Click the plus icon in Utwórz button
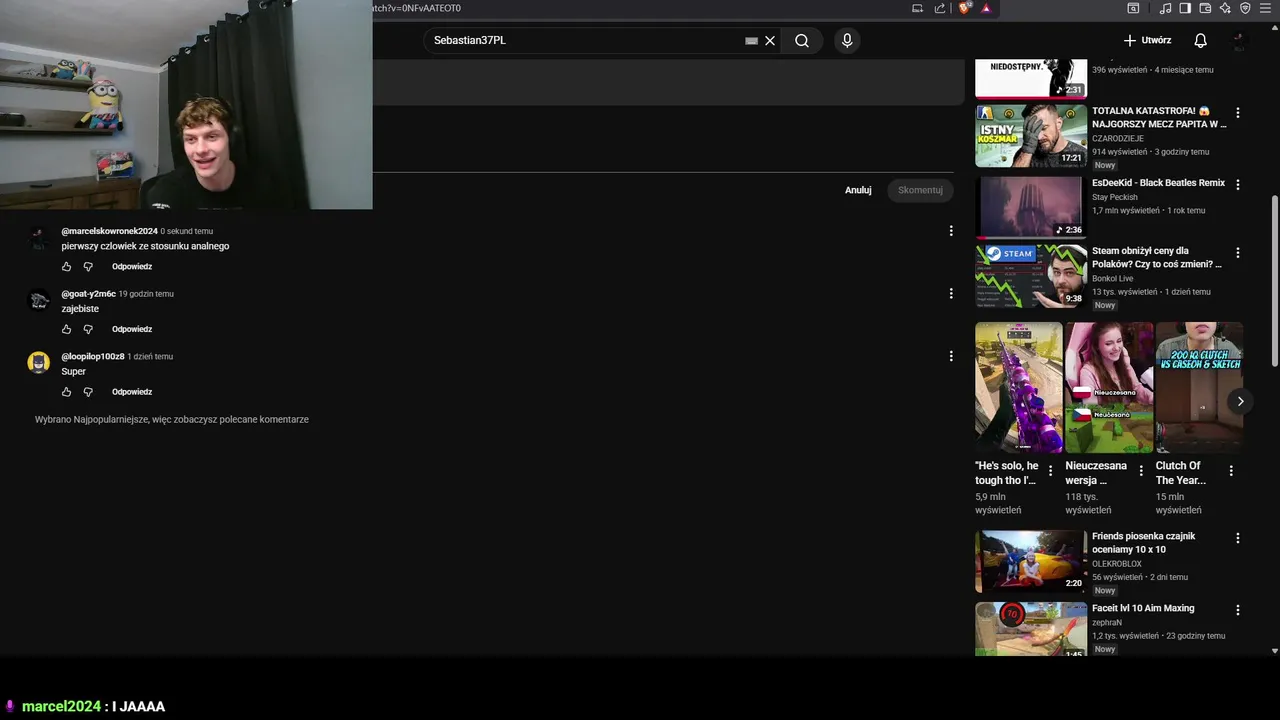 point(1130,41)
